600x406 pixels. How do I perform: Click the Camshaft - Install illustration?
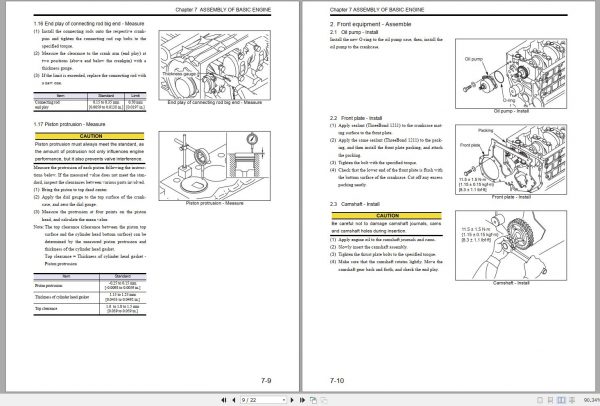pos(511,245)
